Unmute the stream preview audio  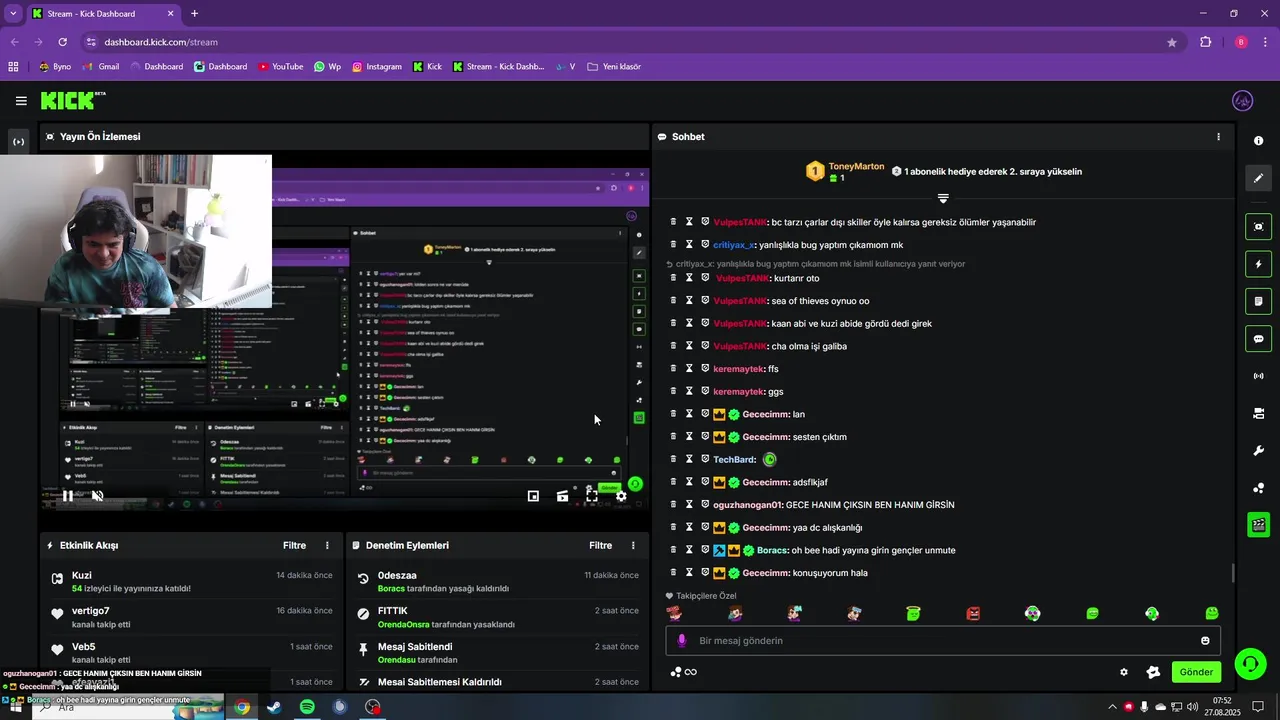tap(97, 495)
